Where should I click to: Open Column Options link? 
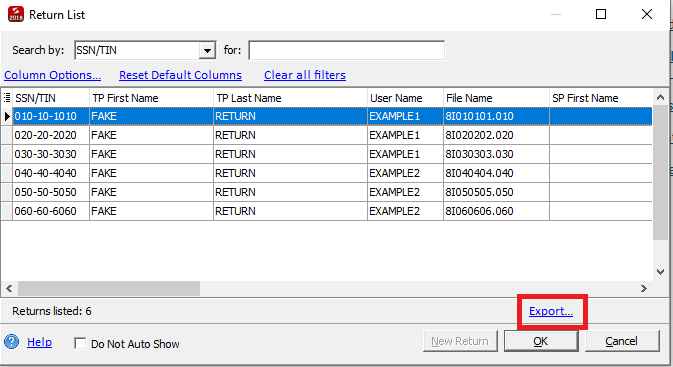tap(52, 75)
